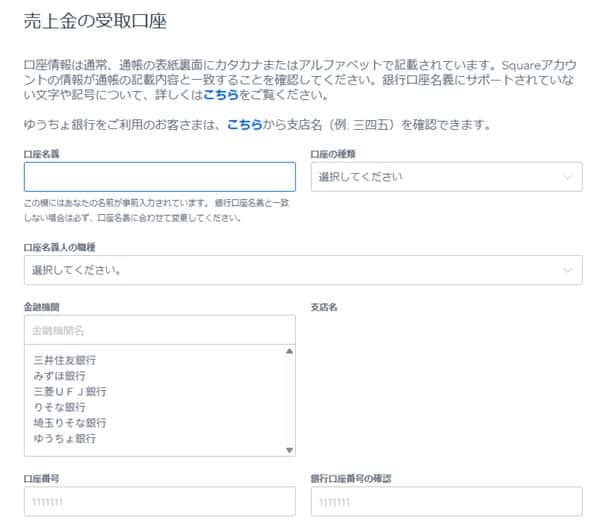The image size is (600, 526).
Task: Click the 金融機関名 search field
Action: coord(160,330)
